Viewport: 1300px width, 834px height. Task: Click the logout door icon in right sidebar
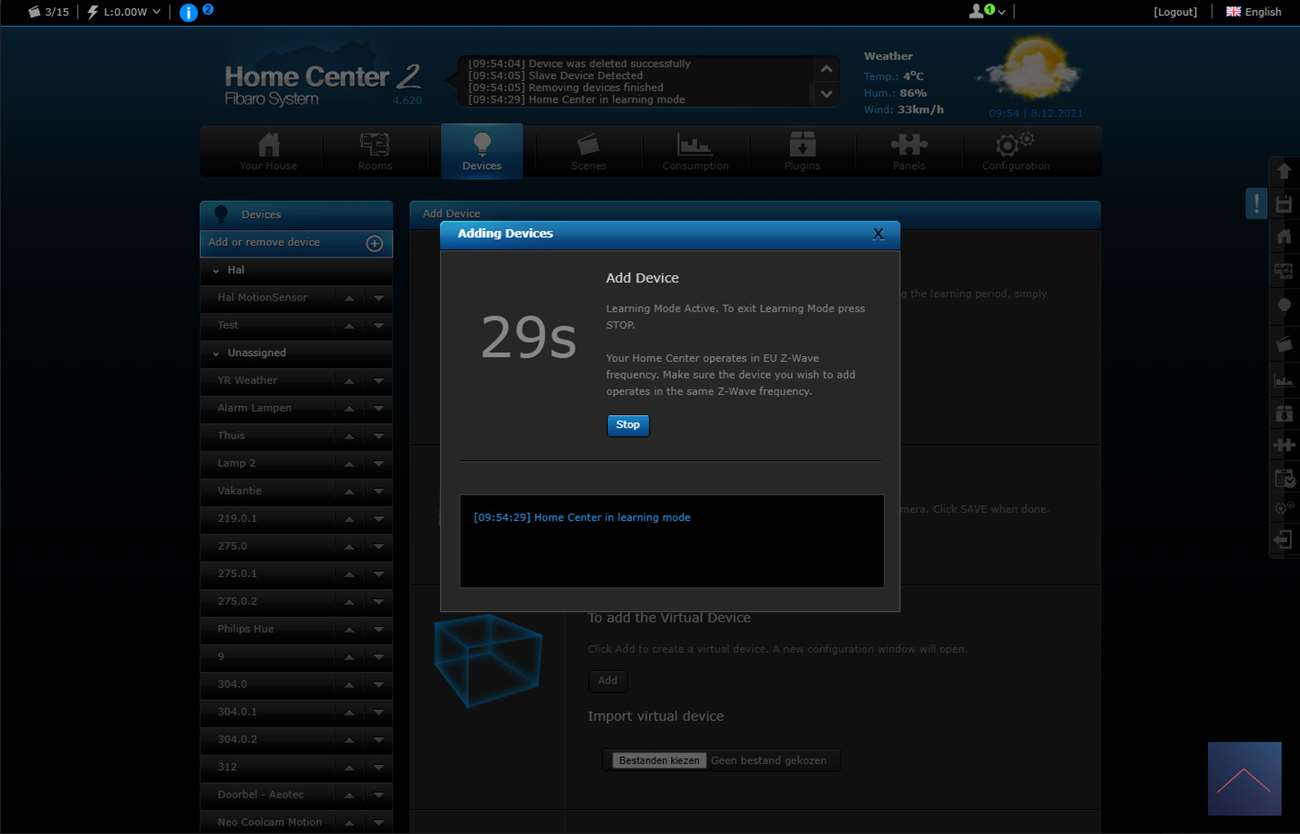1284,540
